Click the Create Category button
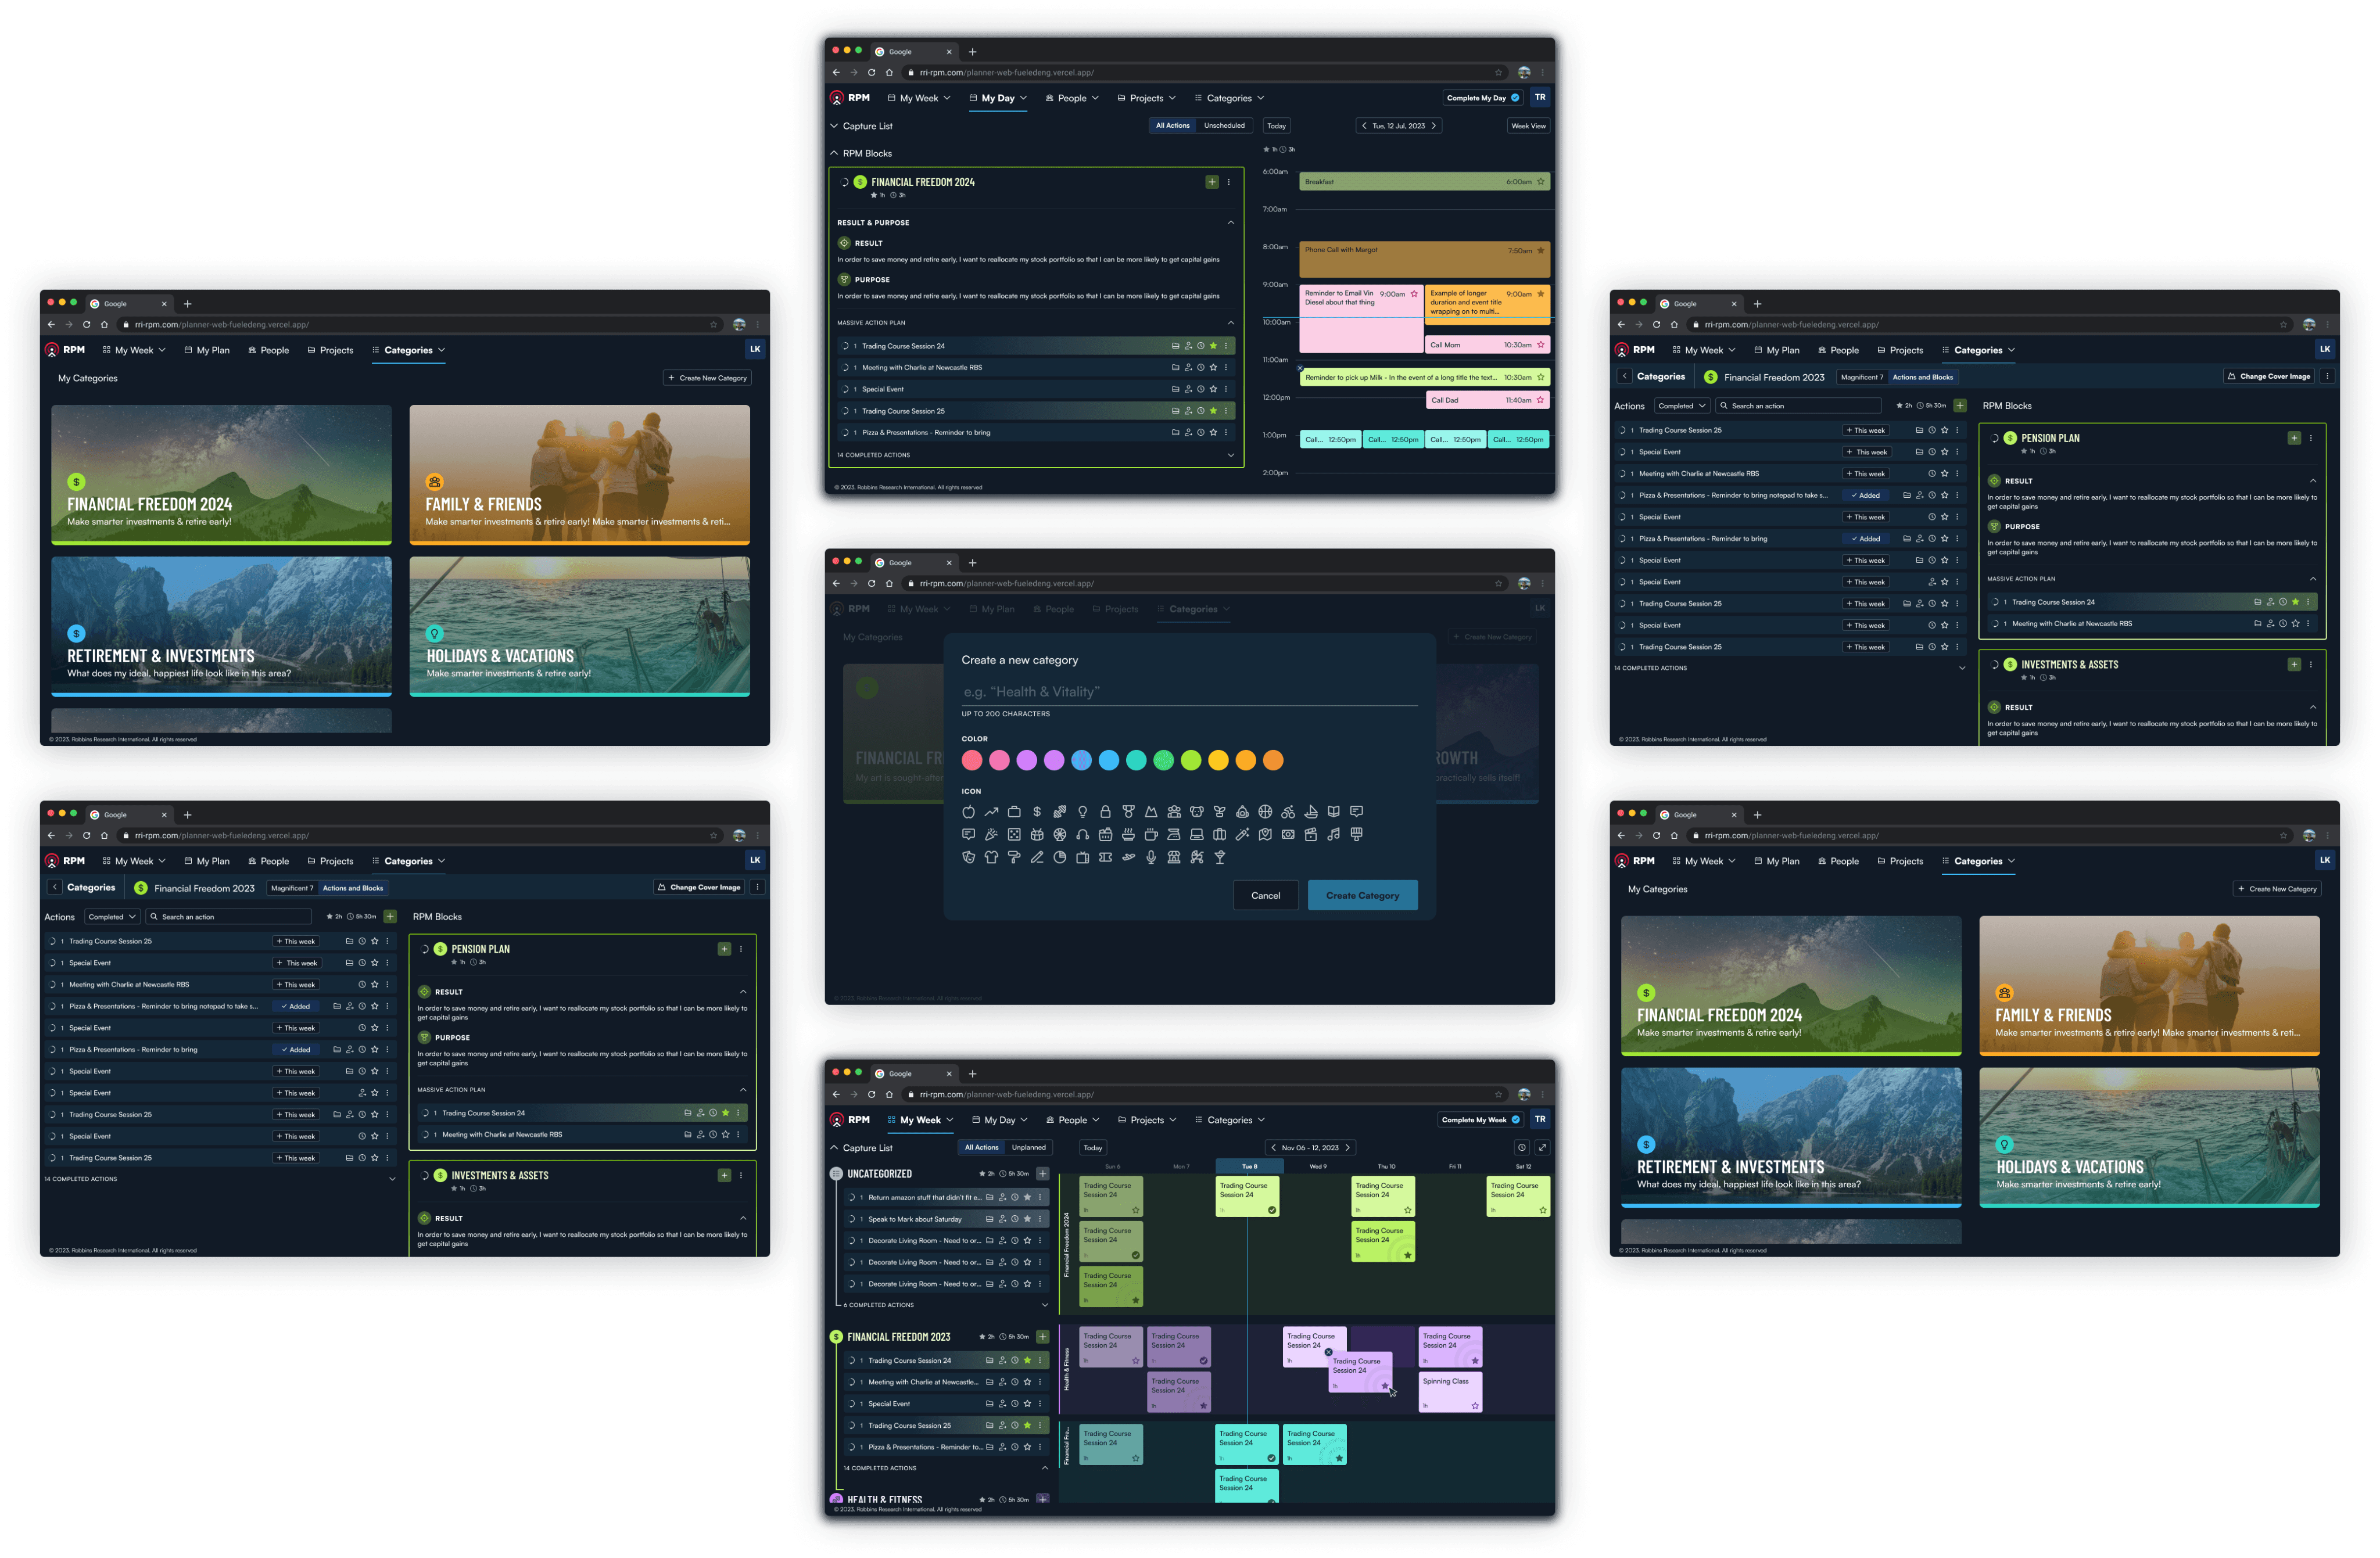2380x1558 pixels. click(x=1362, y=895)
